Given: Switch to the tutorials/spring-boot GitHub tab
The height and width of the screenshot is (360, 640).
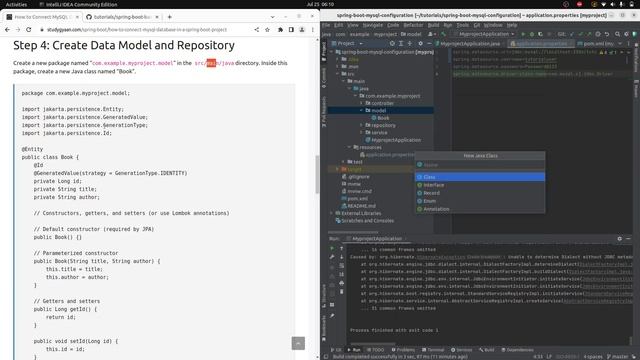Looking at the screenshot, I should (x=122, y=17).
